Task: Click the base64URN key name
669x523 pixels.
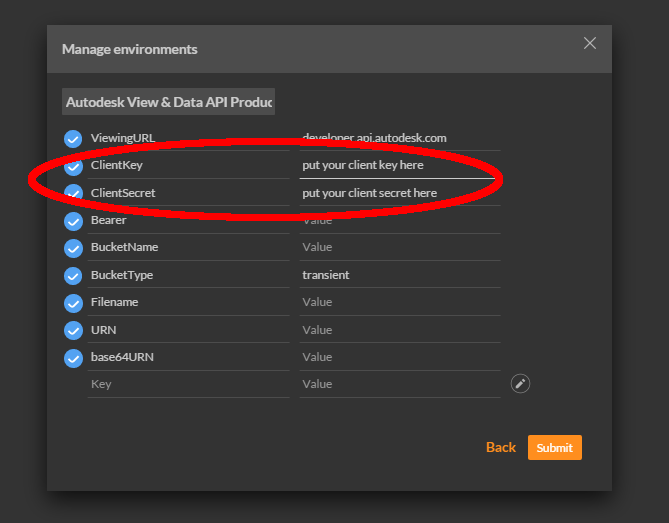Action: 122,357
